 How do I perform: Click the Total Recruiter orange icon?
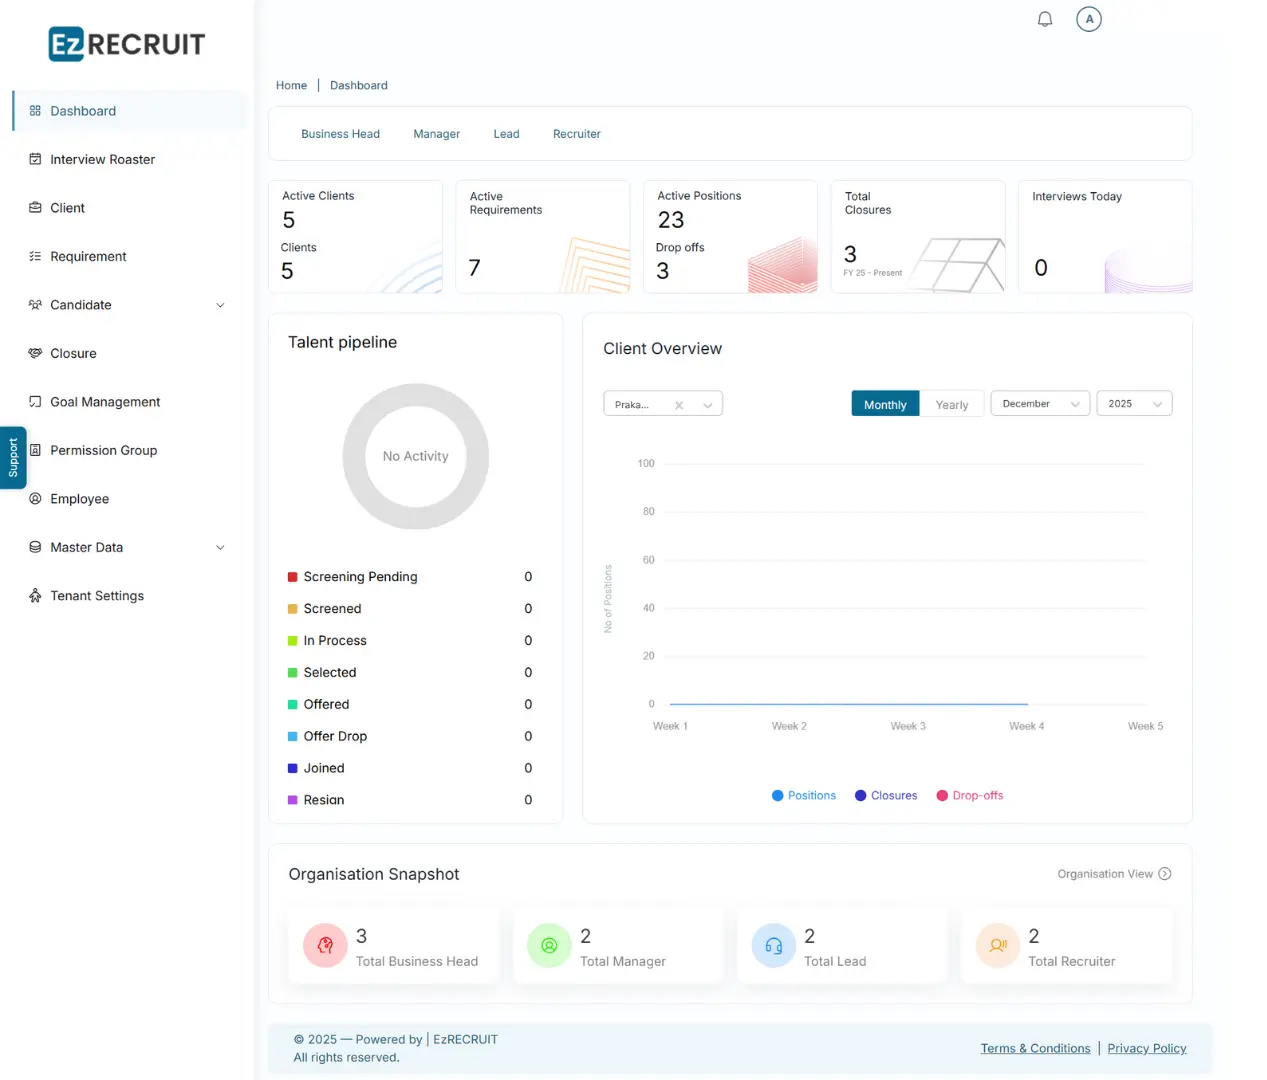click(x=997, y=946)
